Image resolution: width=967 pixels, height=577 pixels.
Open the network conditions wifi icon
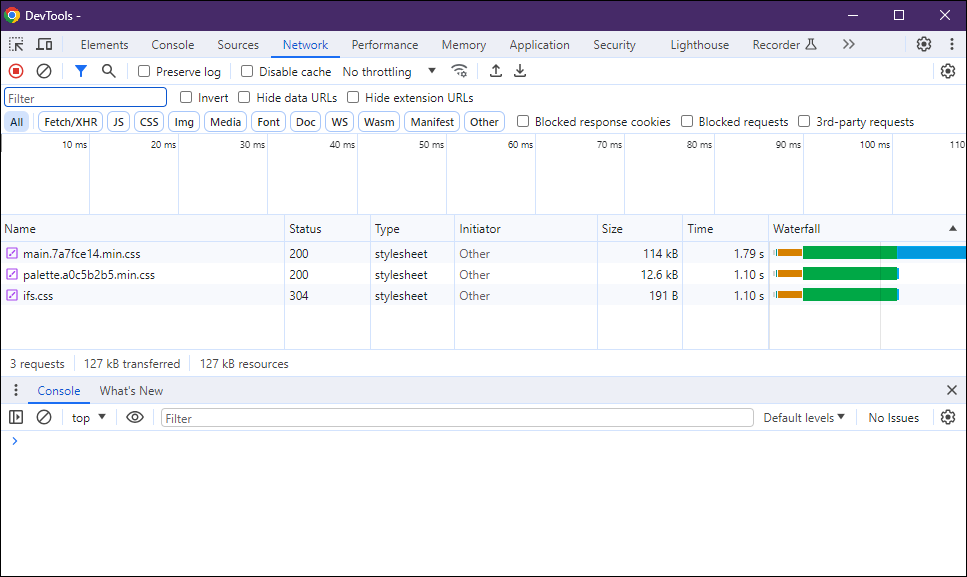(459, 71)
